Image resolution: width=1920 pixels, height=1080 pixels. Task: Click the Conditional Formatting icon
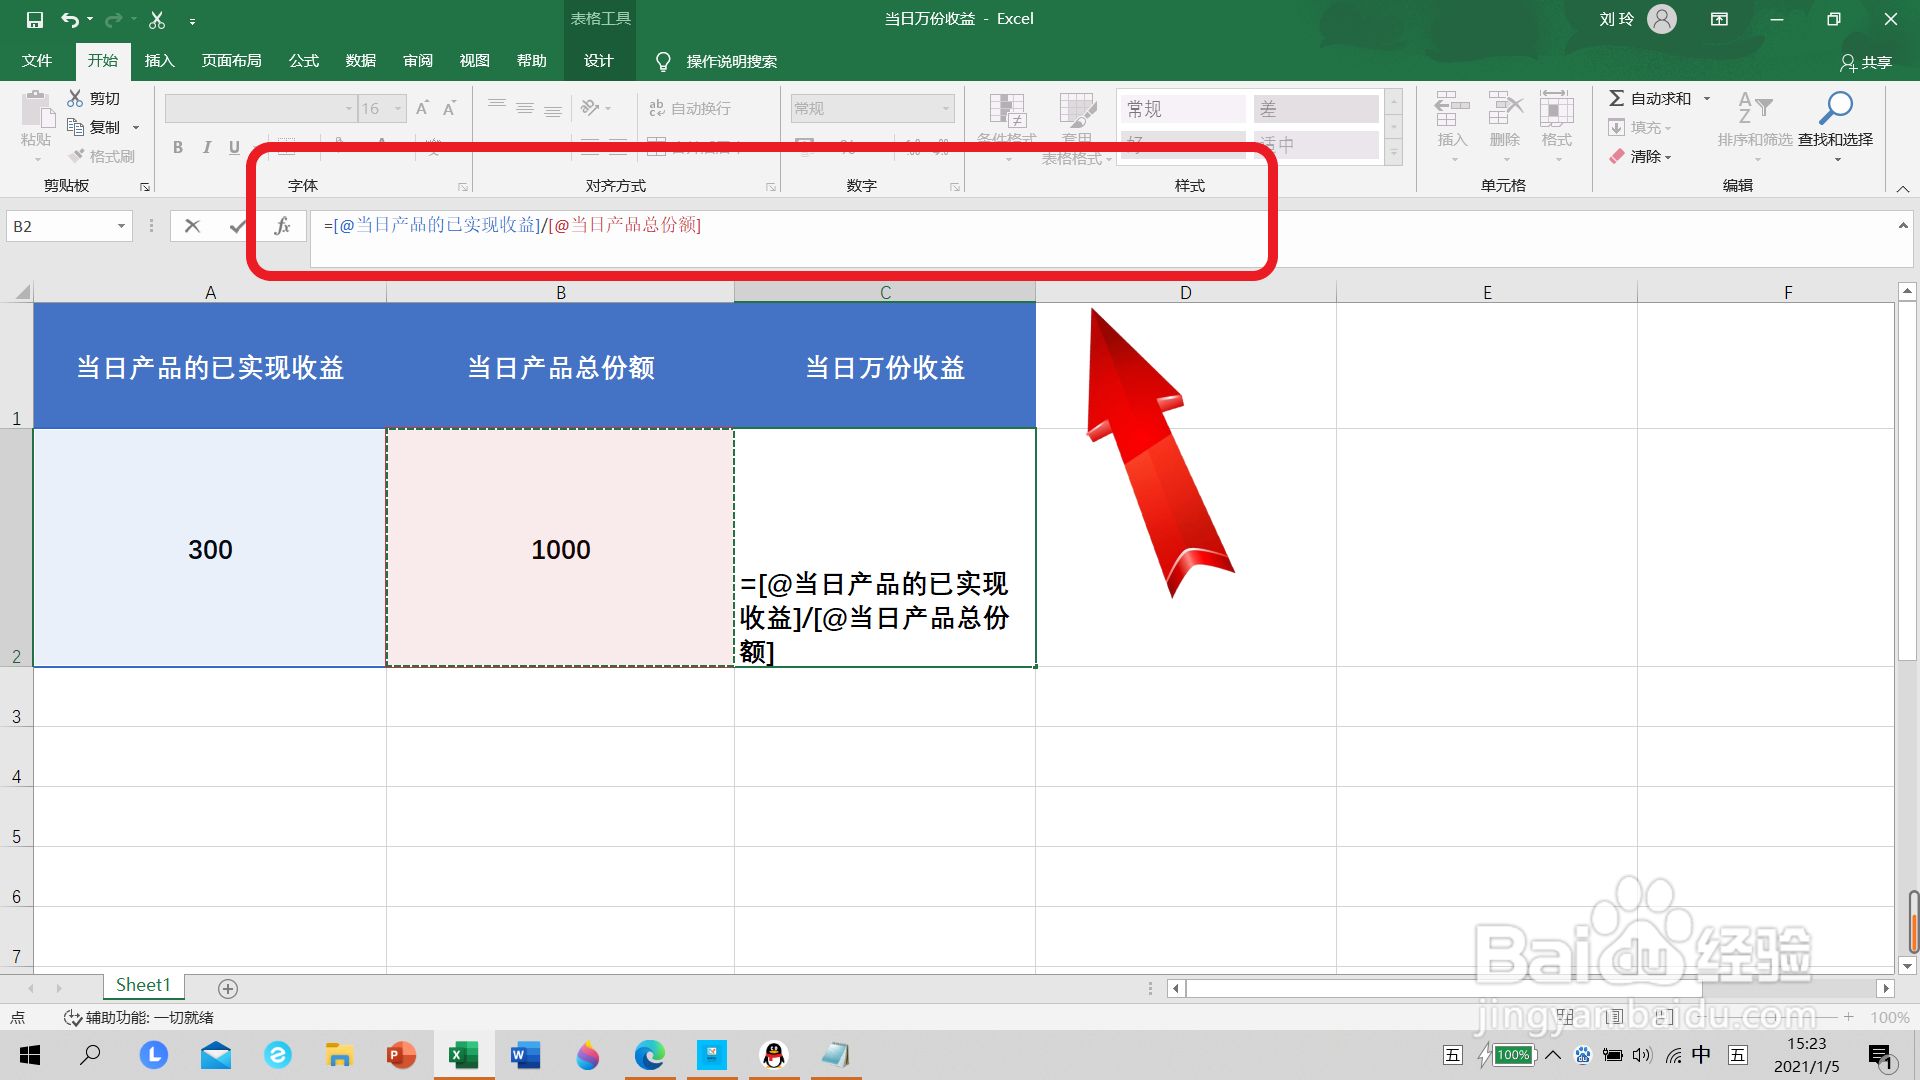point(1007,110)
